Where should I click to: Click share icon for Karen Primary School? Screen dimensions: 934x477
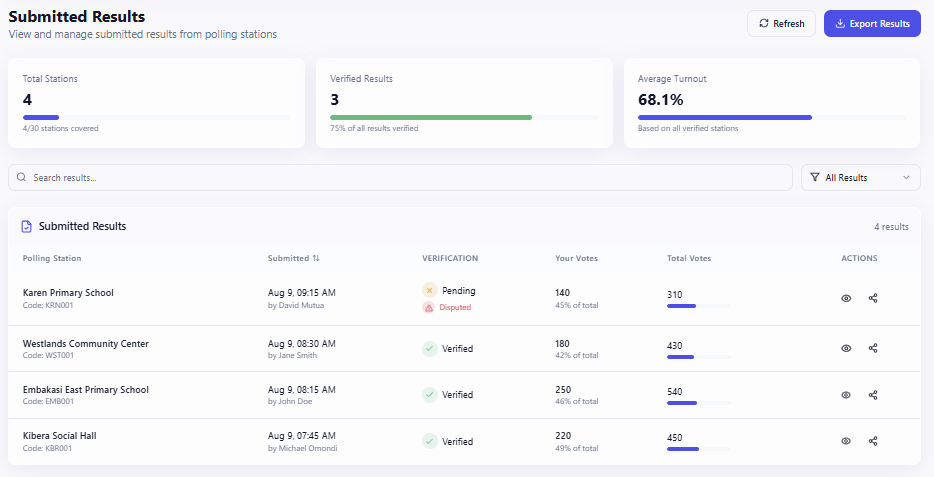coord(873,298)
